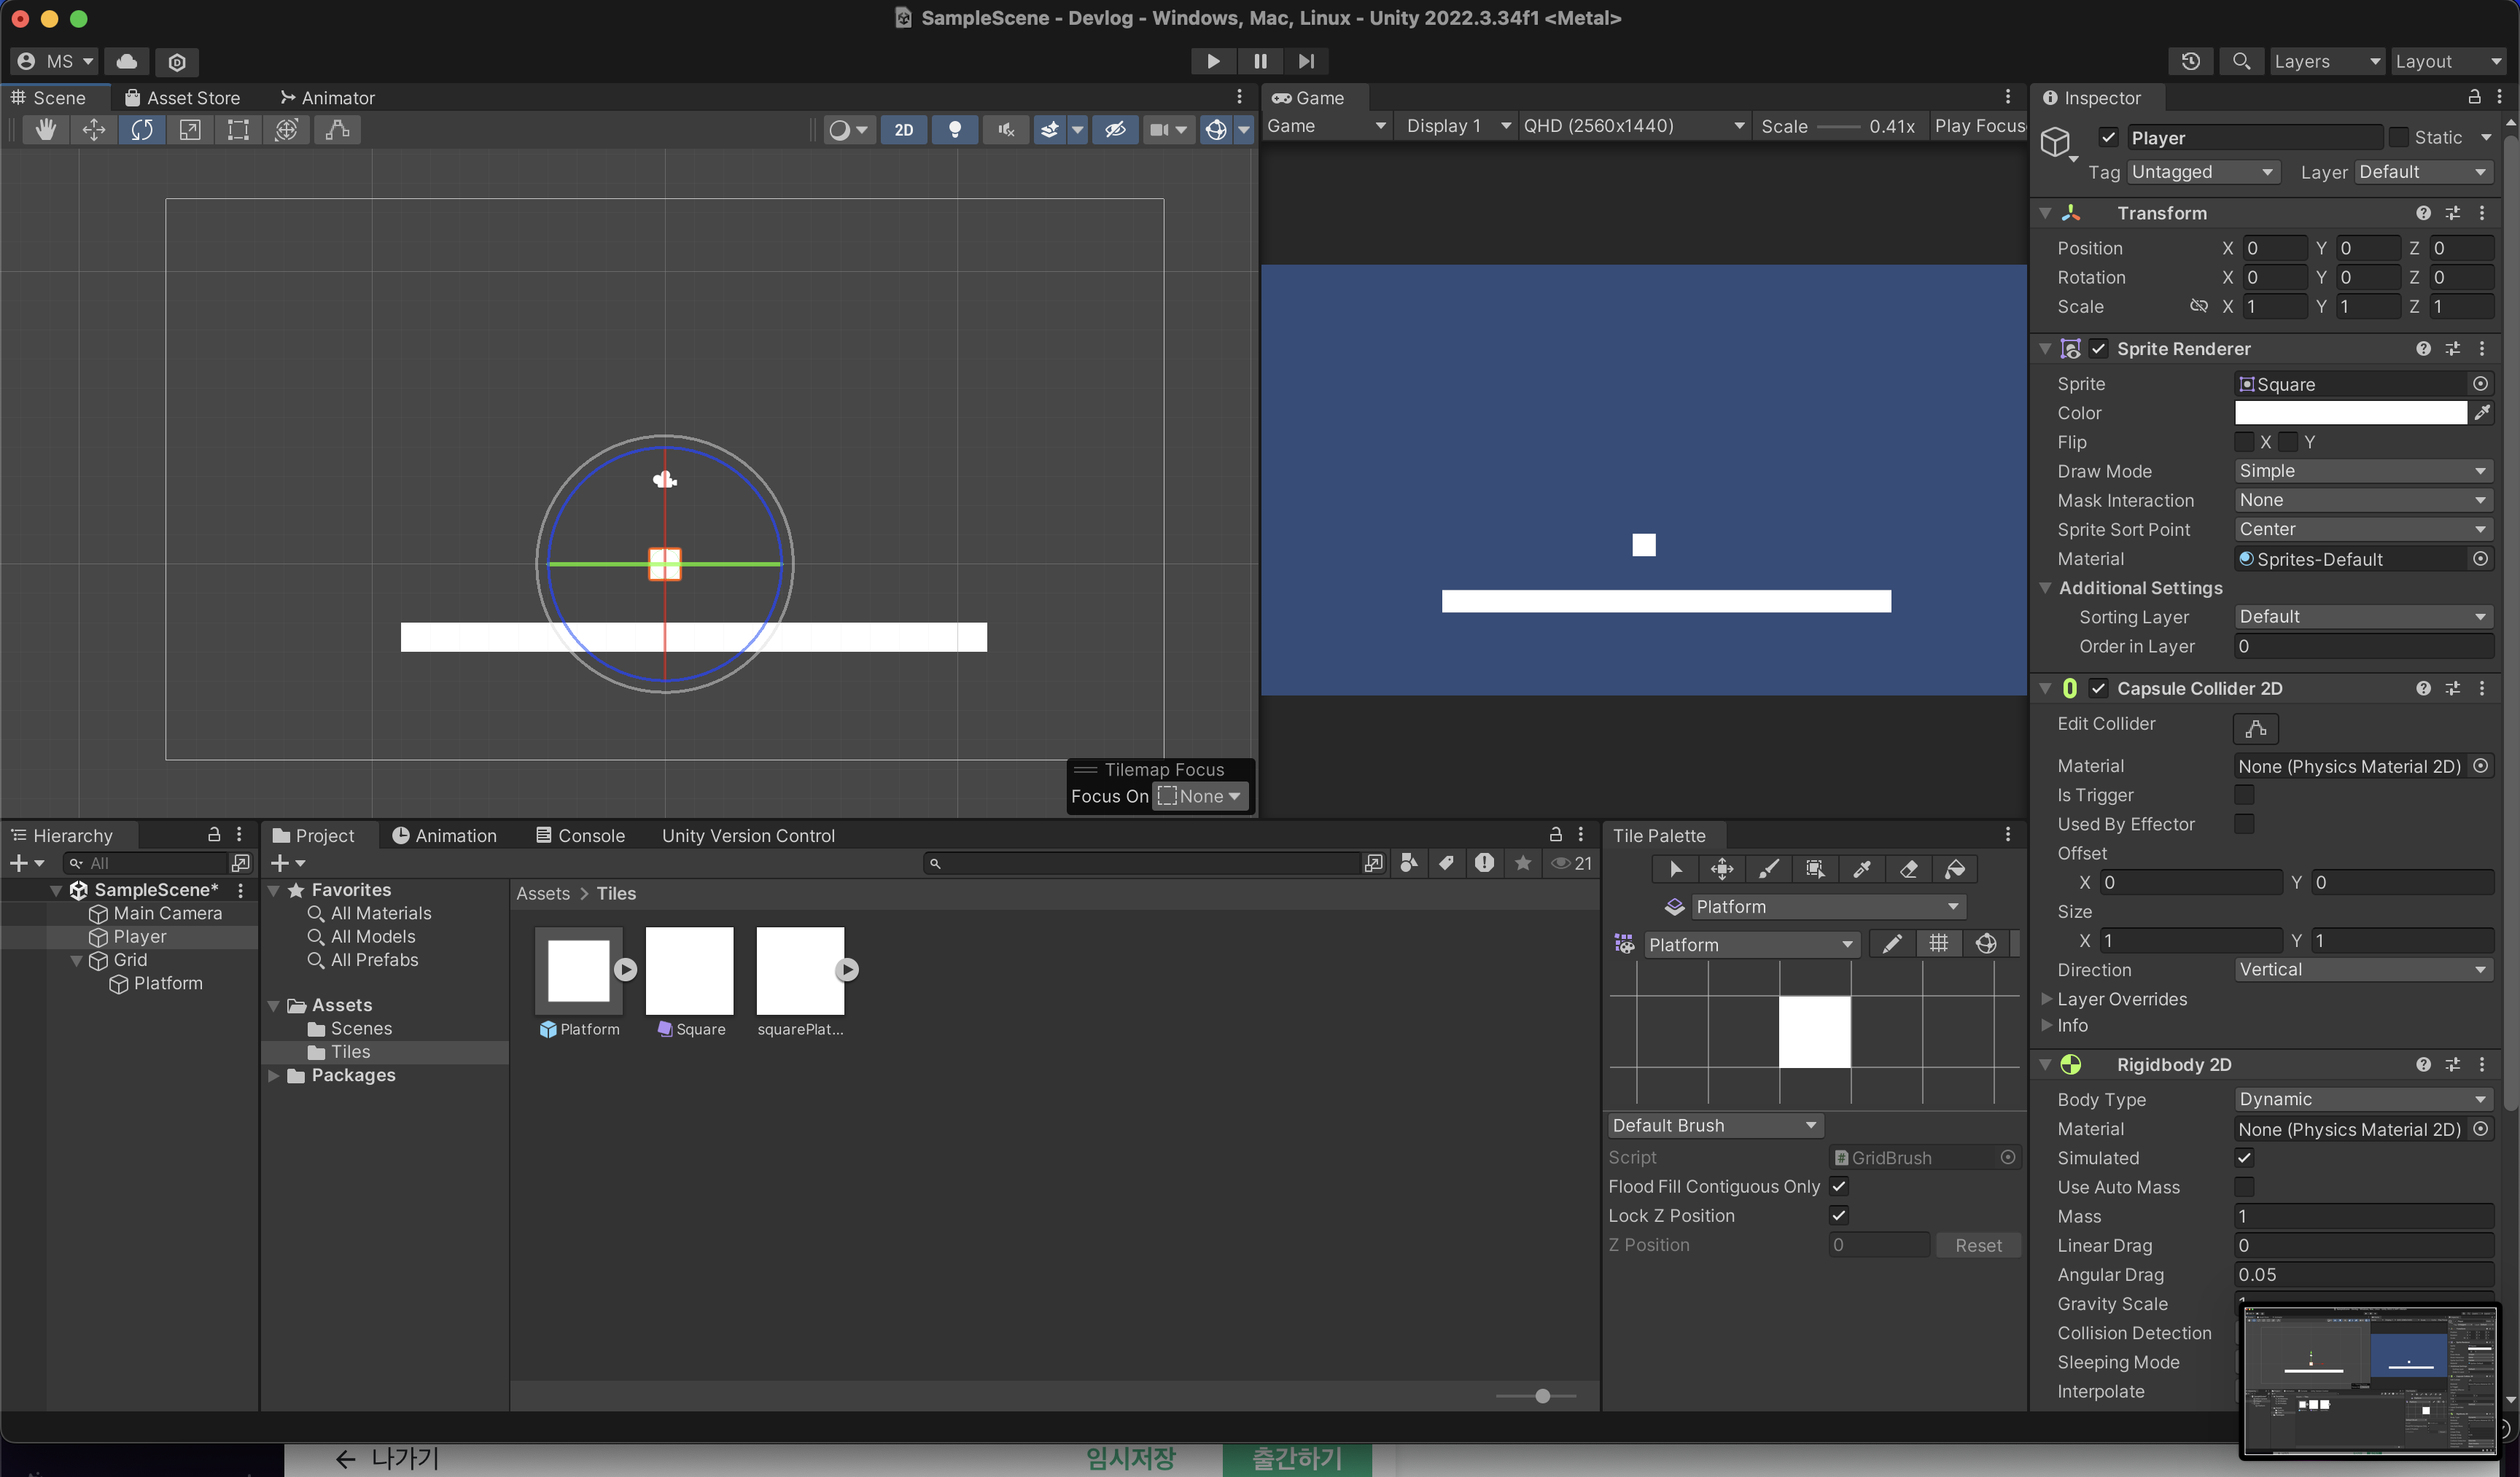Click the Play button to start game
The image size is (2520, 1477).
[1212, 61]
